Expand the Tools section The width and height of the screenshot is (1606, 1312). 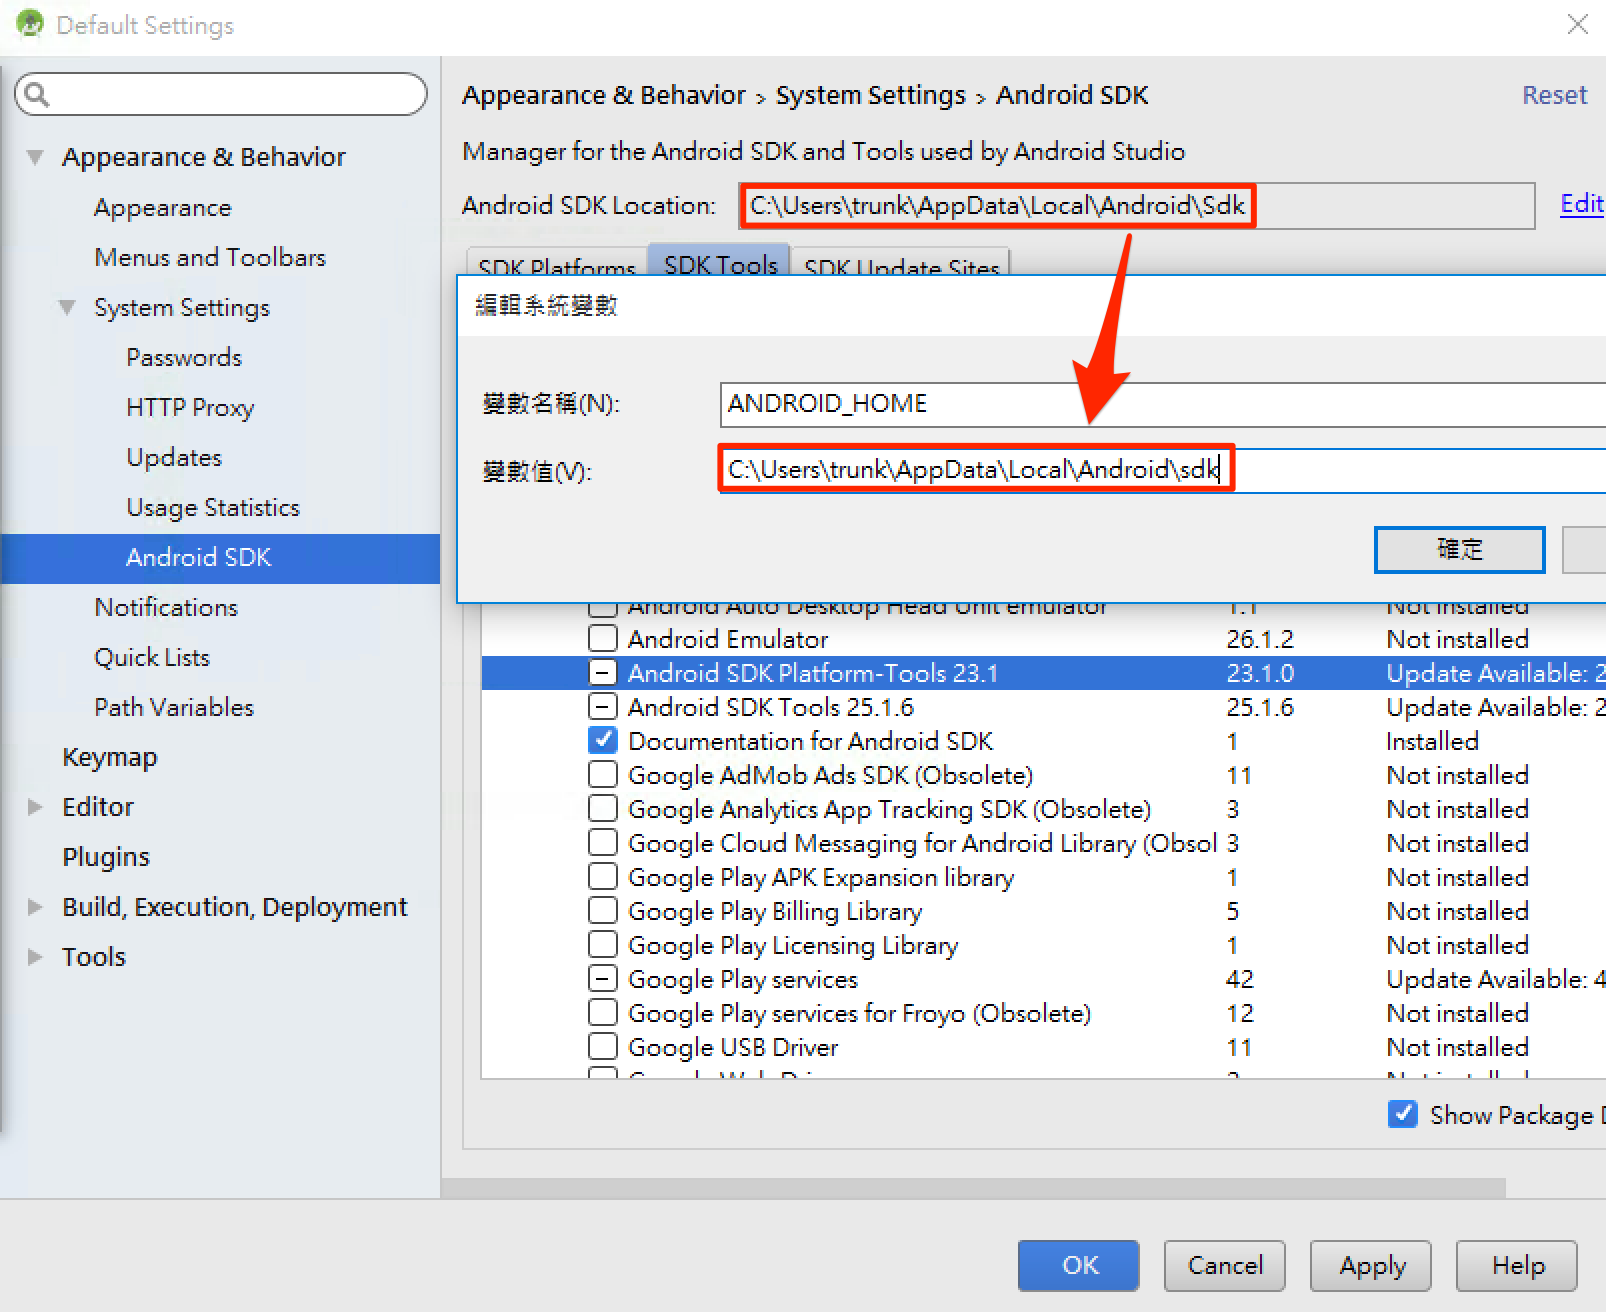(x=35, y=957)
